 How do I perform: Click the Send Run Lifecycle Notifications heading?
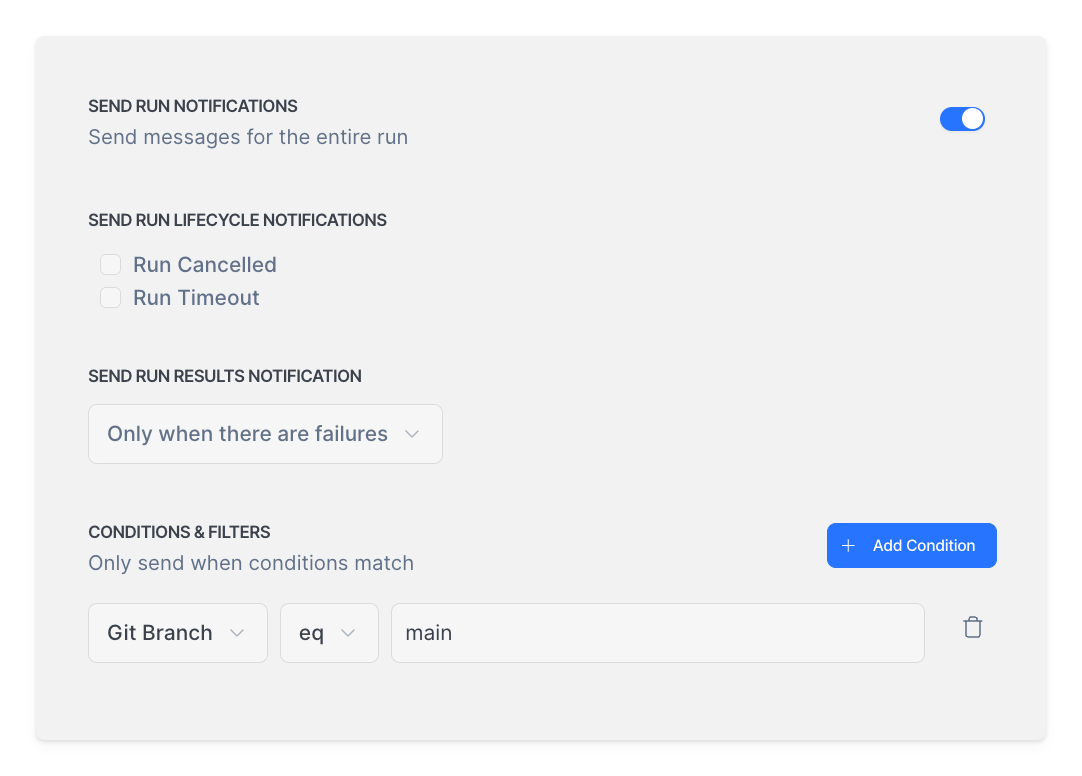(237, 220)
